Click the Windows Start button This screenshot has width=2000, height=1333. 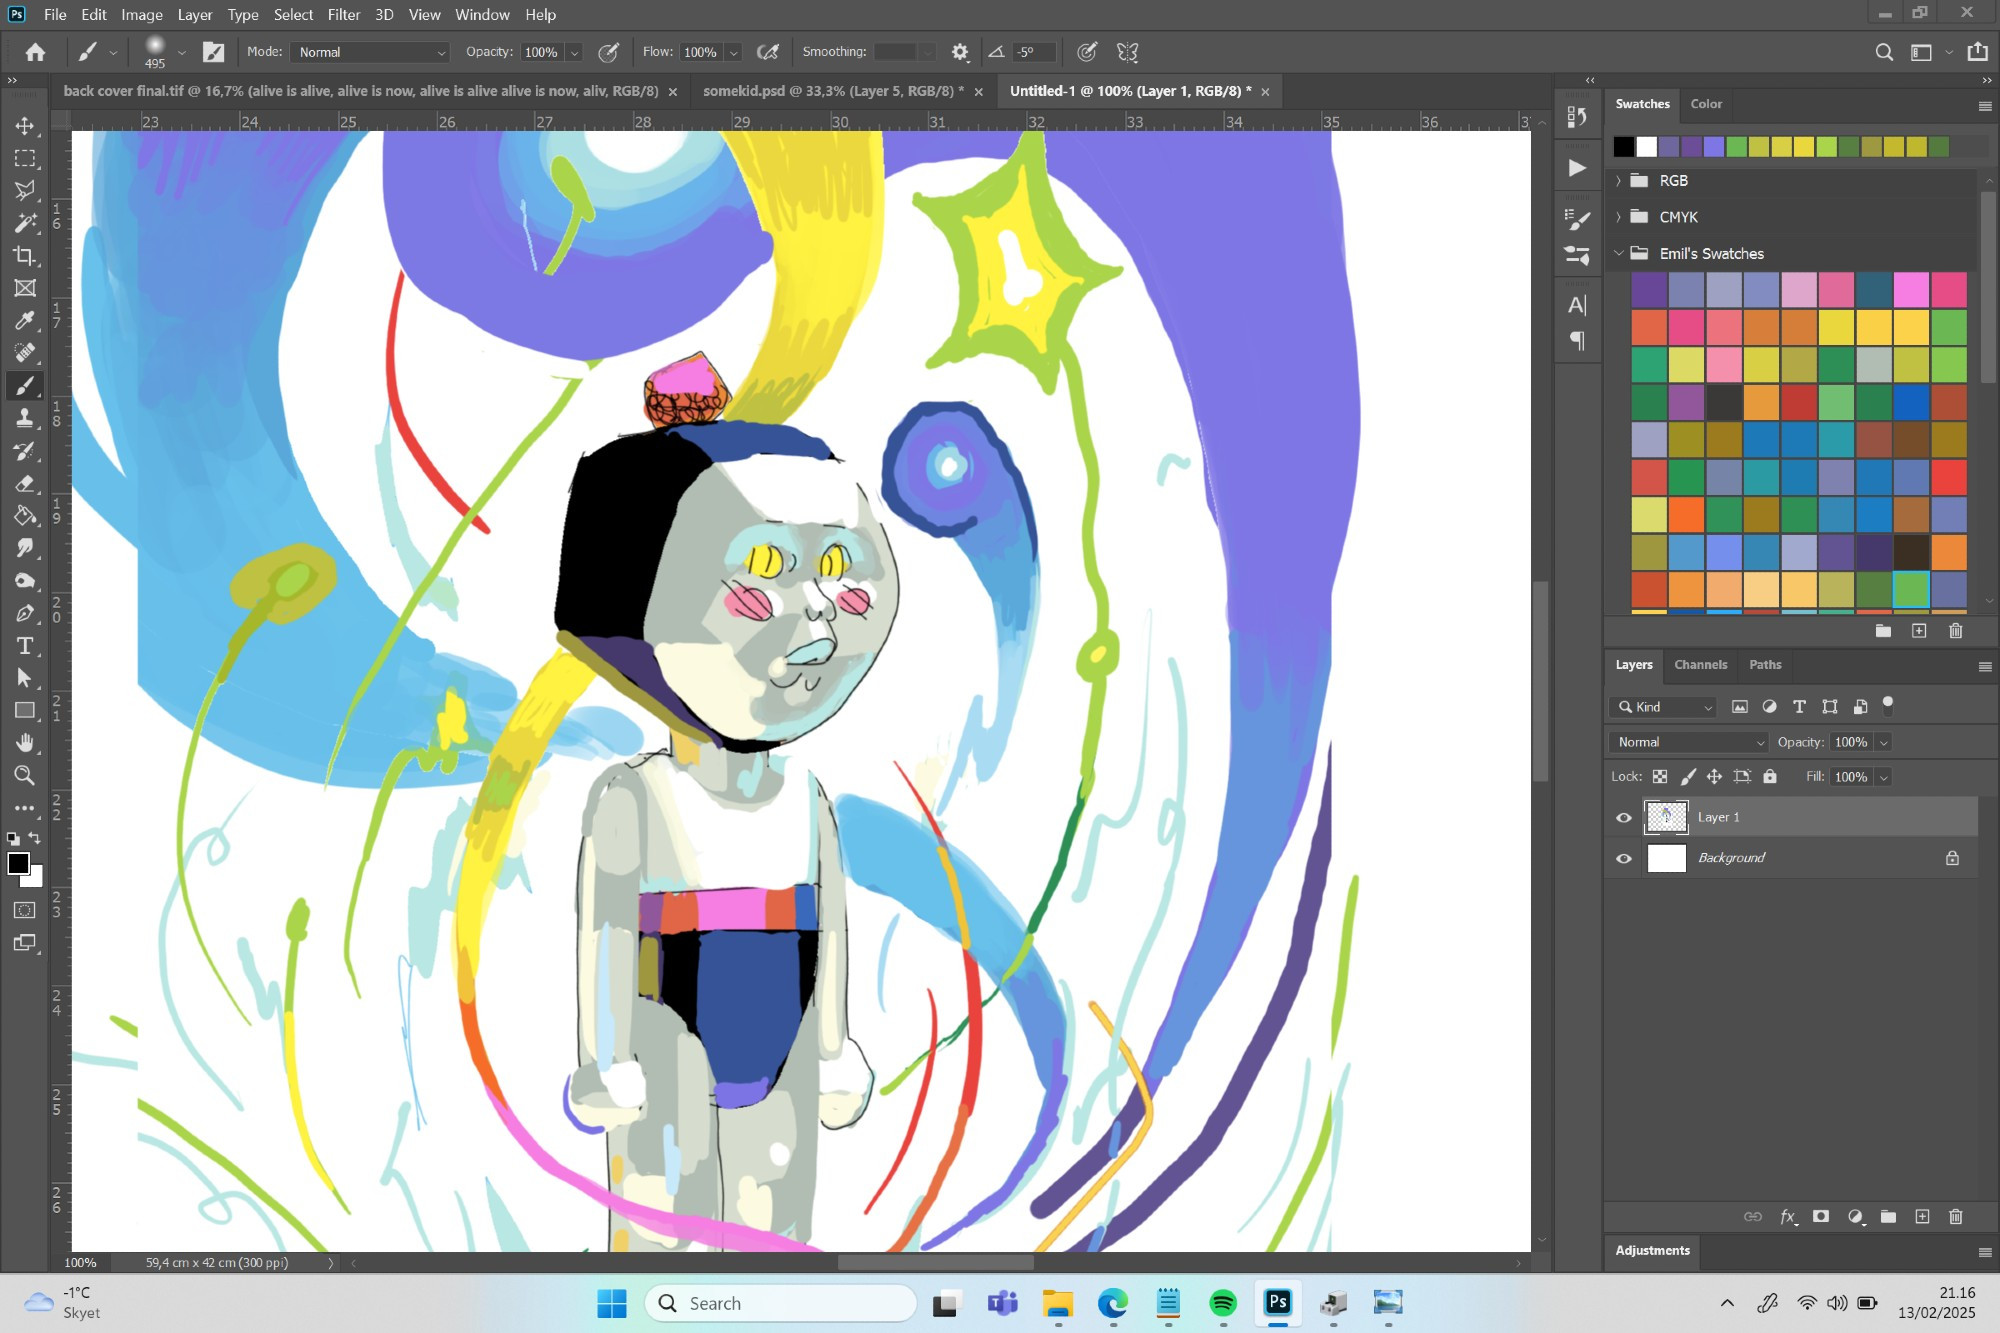pyautogui.click(x=611, y=1303)
